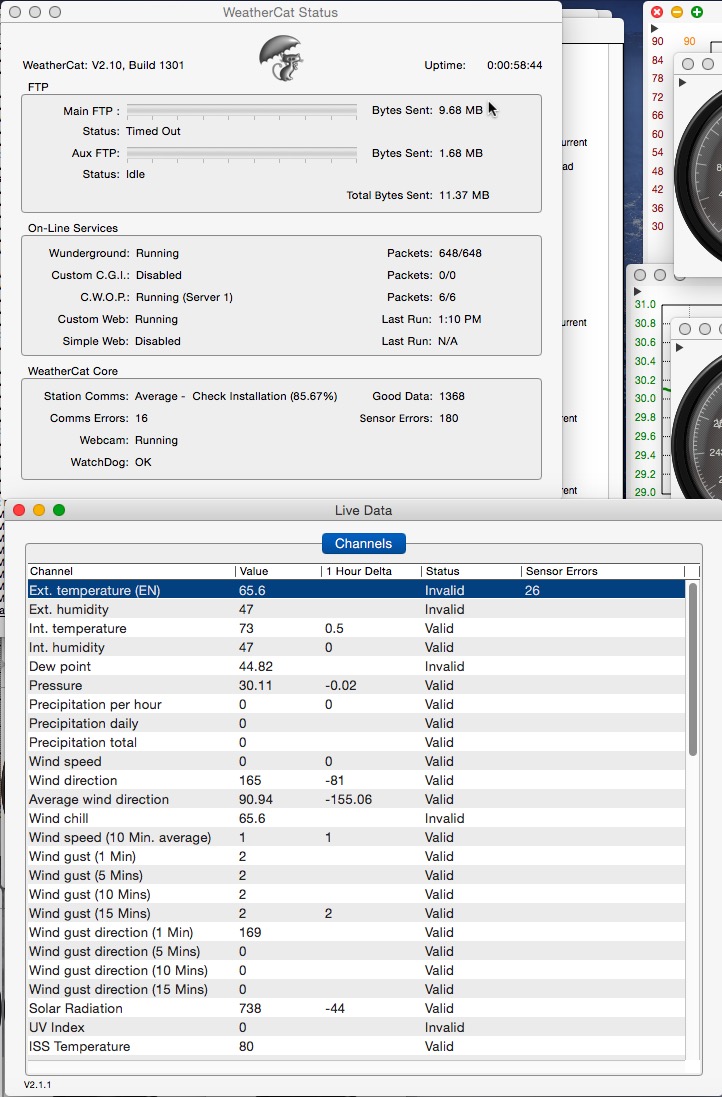Click the Main FTP progress bar

242,111
